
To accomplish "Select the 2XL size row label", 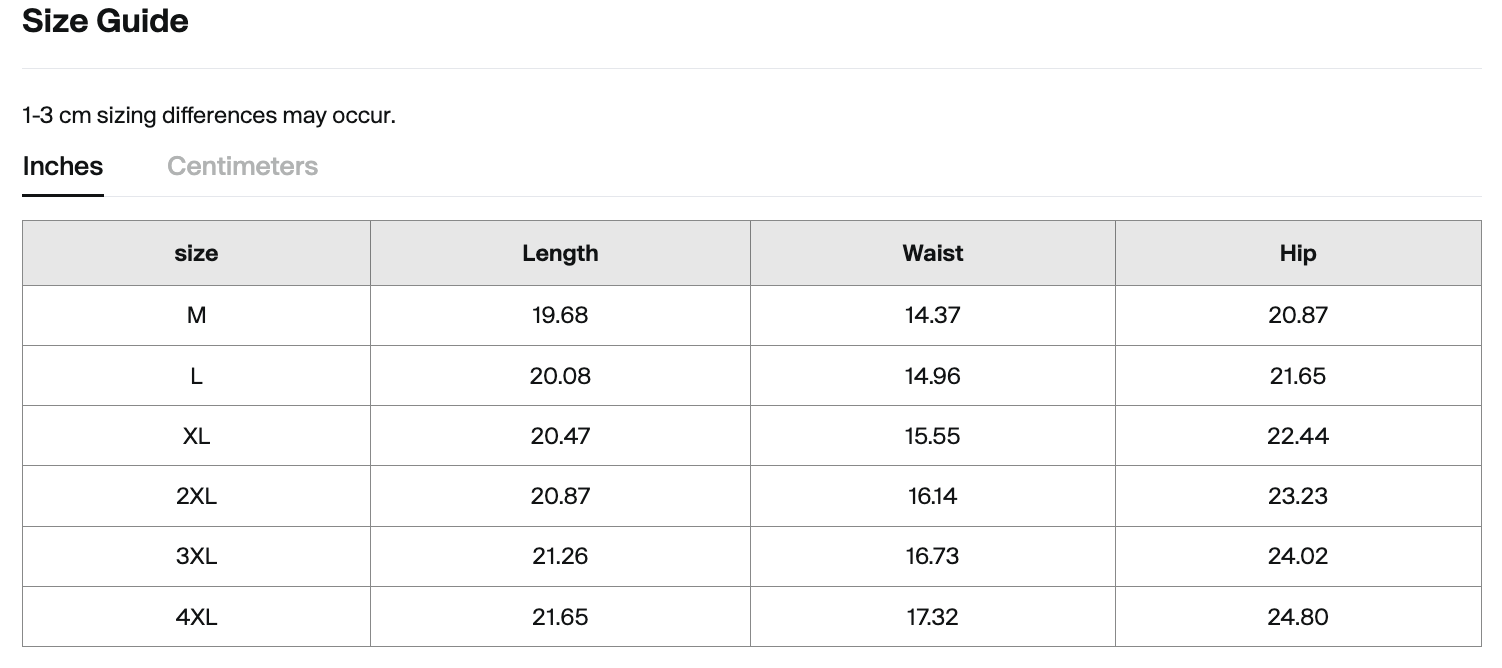I will click(x=196, y=496).
